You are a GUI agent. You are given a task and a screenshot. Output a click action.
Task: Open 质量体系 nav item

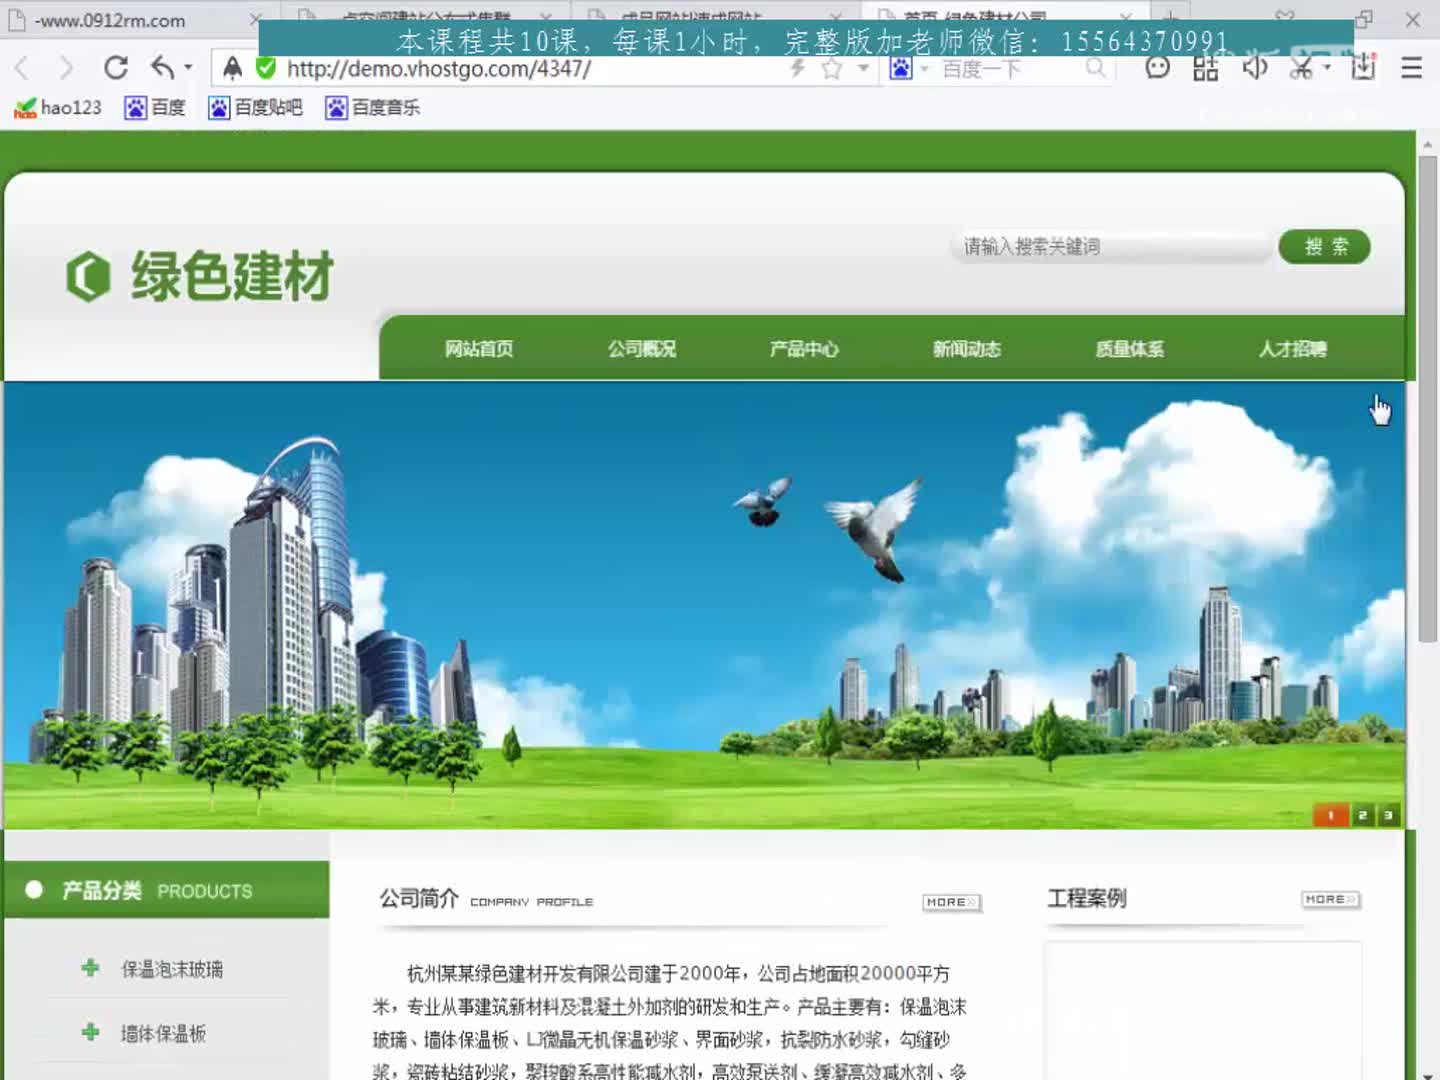[1130, 348]
